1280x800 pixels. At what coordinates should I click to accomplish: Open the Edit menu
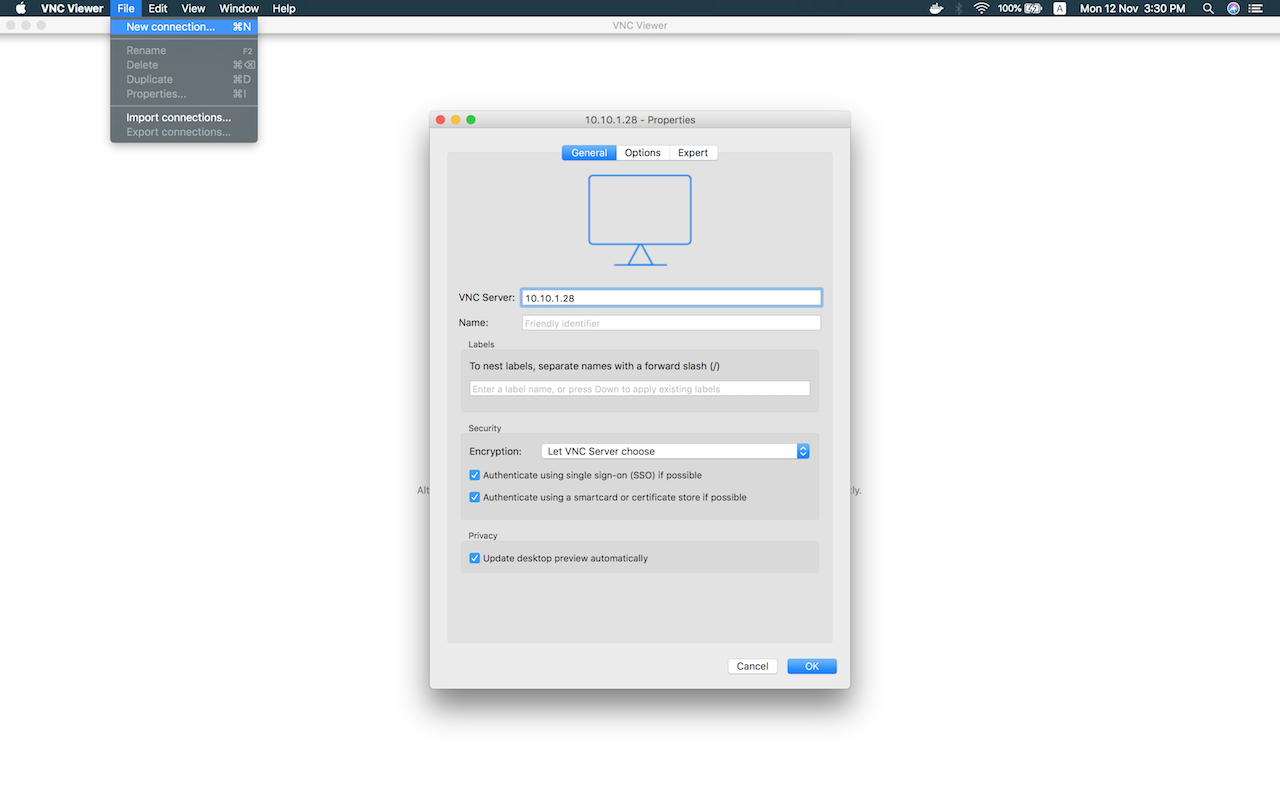tap(158, 8)
